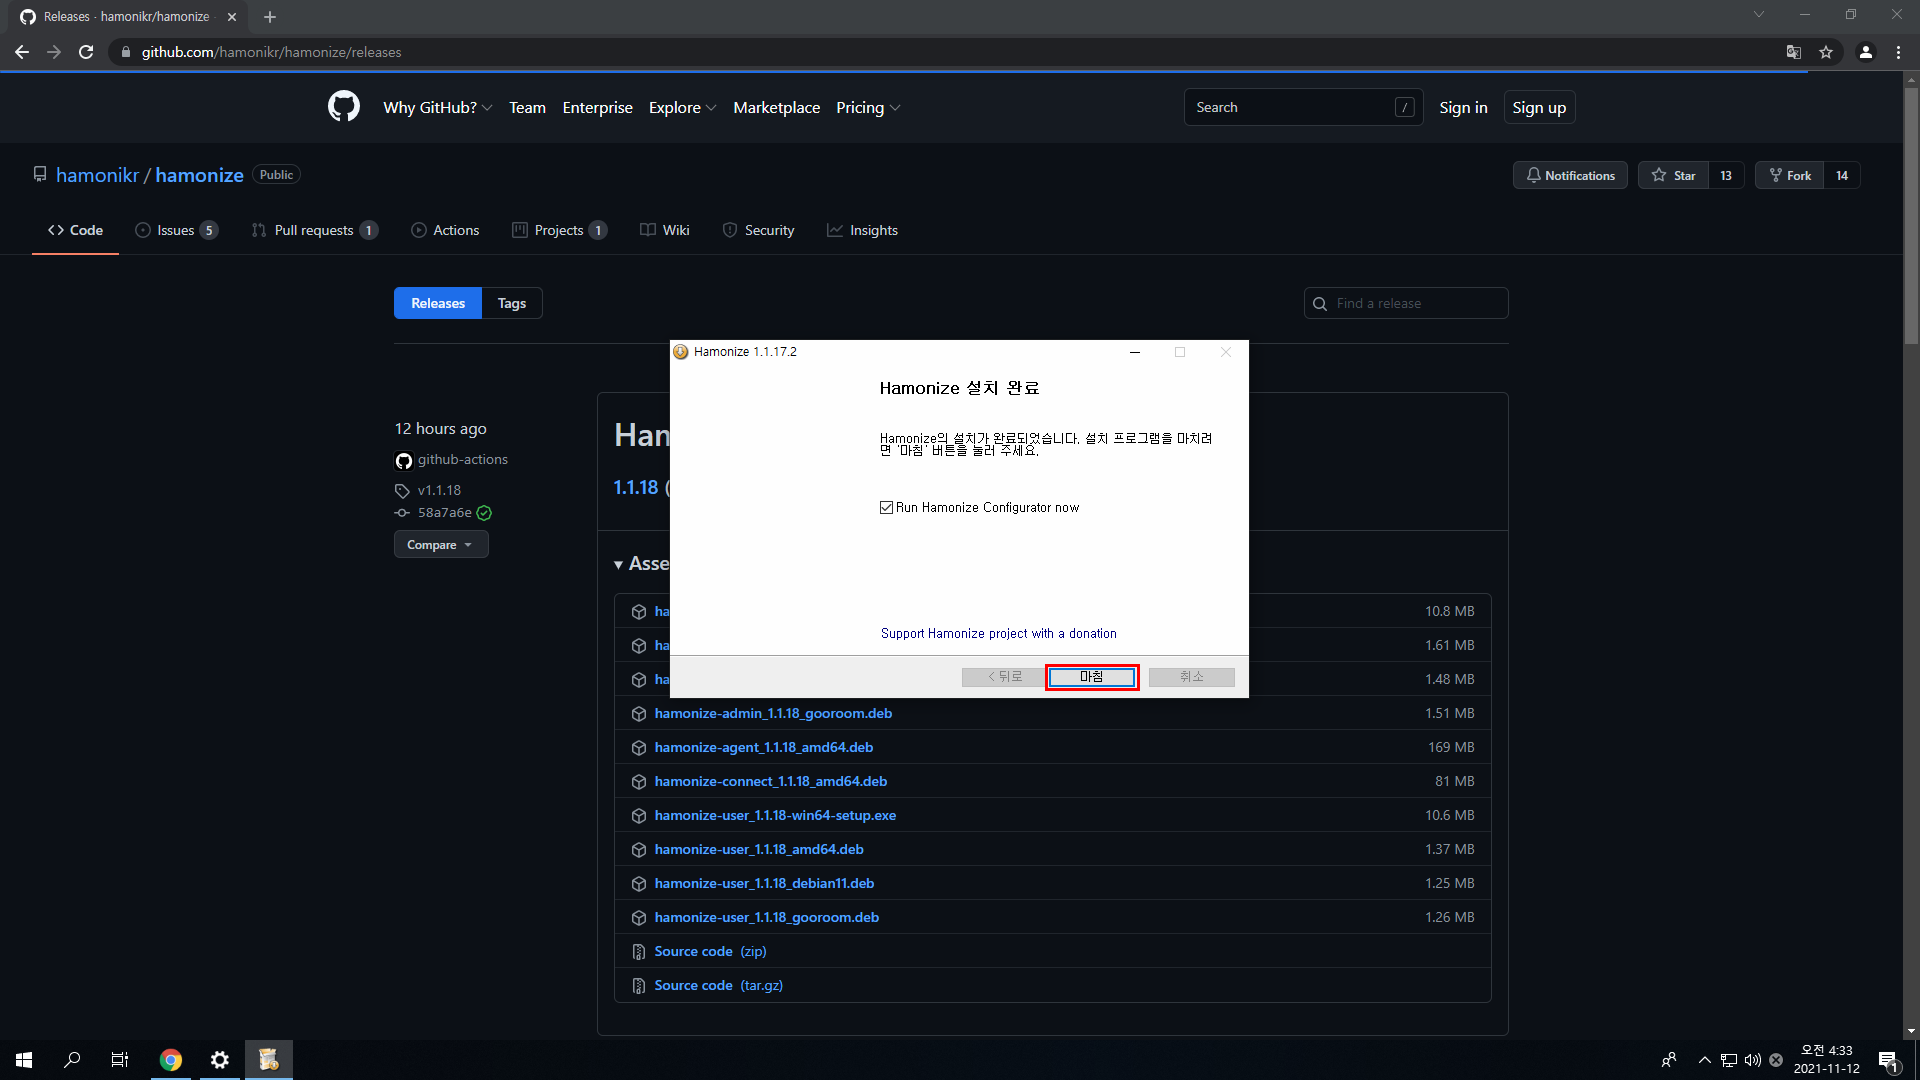Open the taskbar clock and date
Viewport: 1920px width, 1080px height.
[1826, 1060]
